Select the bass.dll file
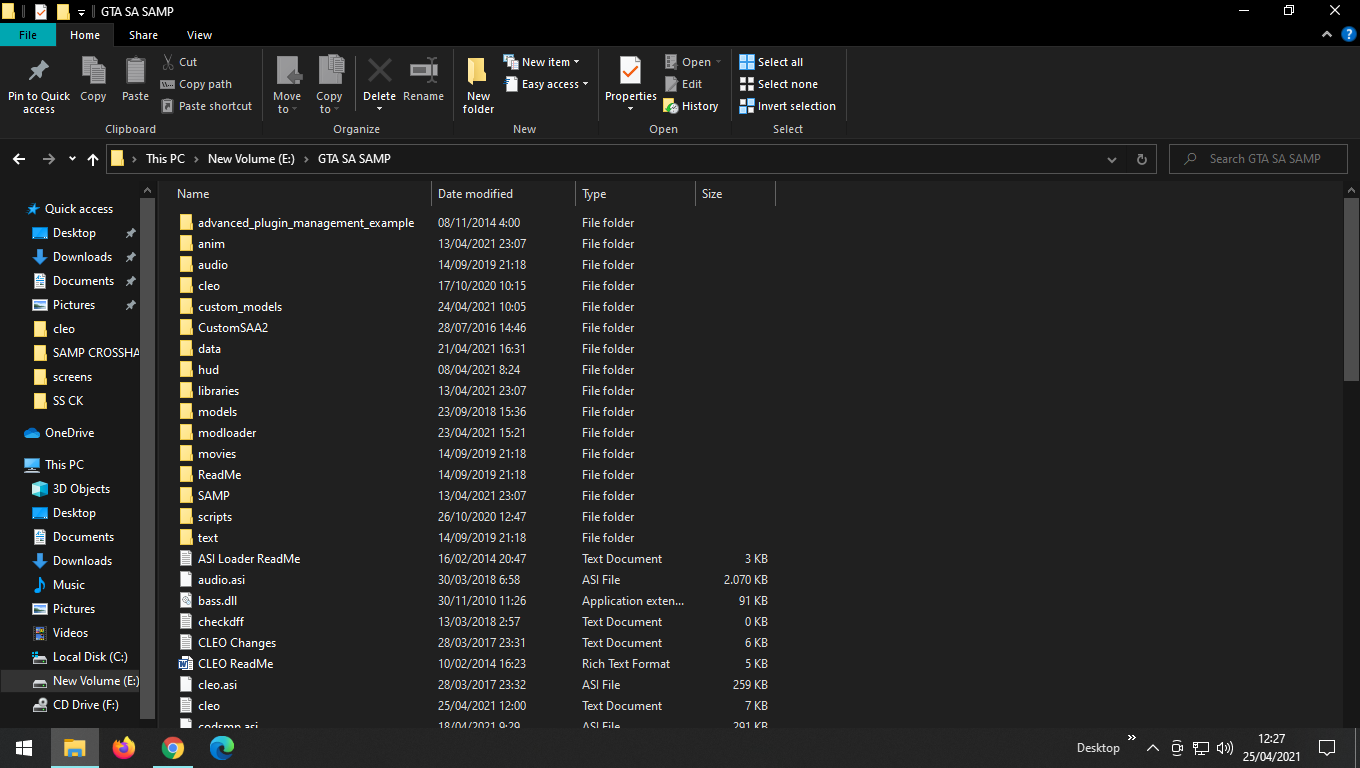This screenshot has width=1360, height=768. pyautogui.click(x=217, y=601)
